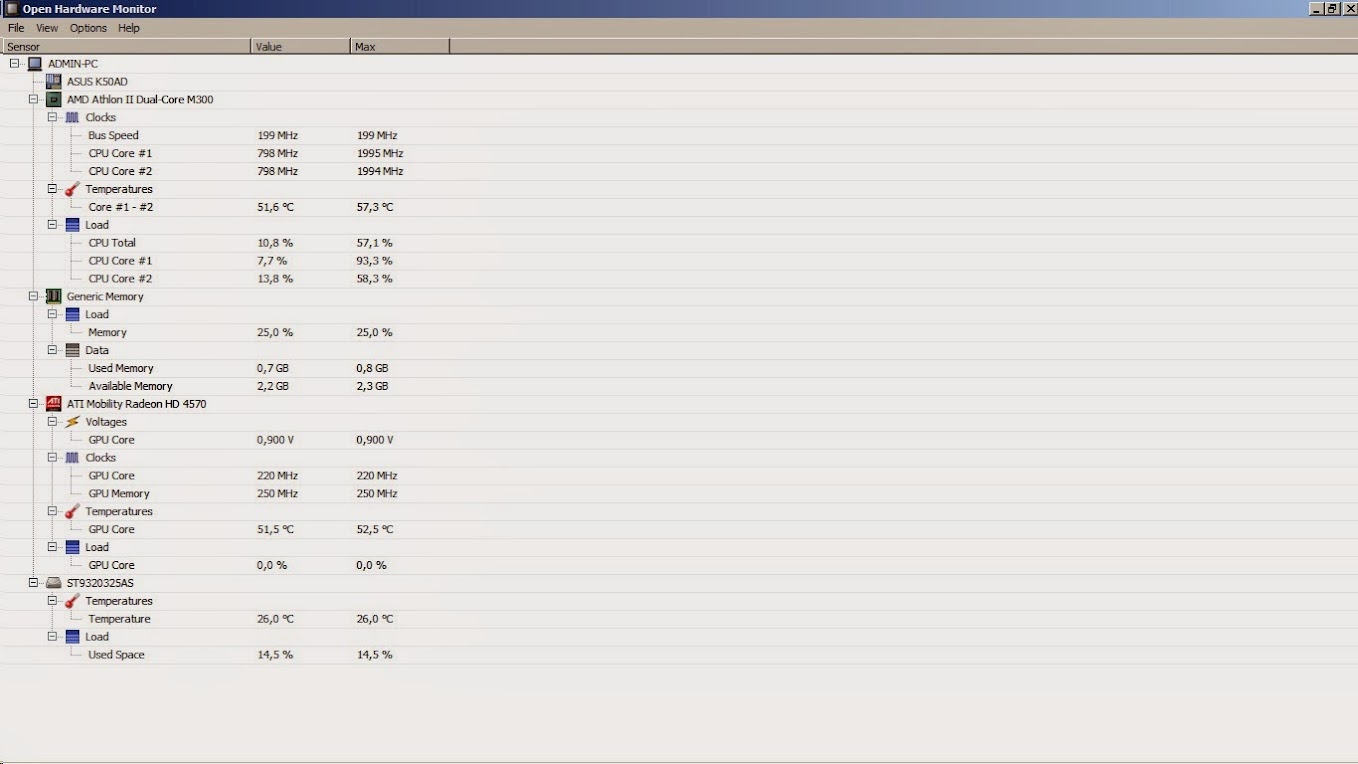Viewport: 1358px width, 764px height.
Task: Click the thermometer icon under ST9320325AS
Action: pos(72,601)
